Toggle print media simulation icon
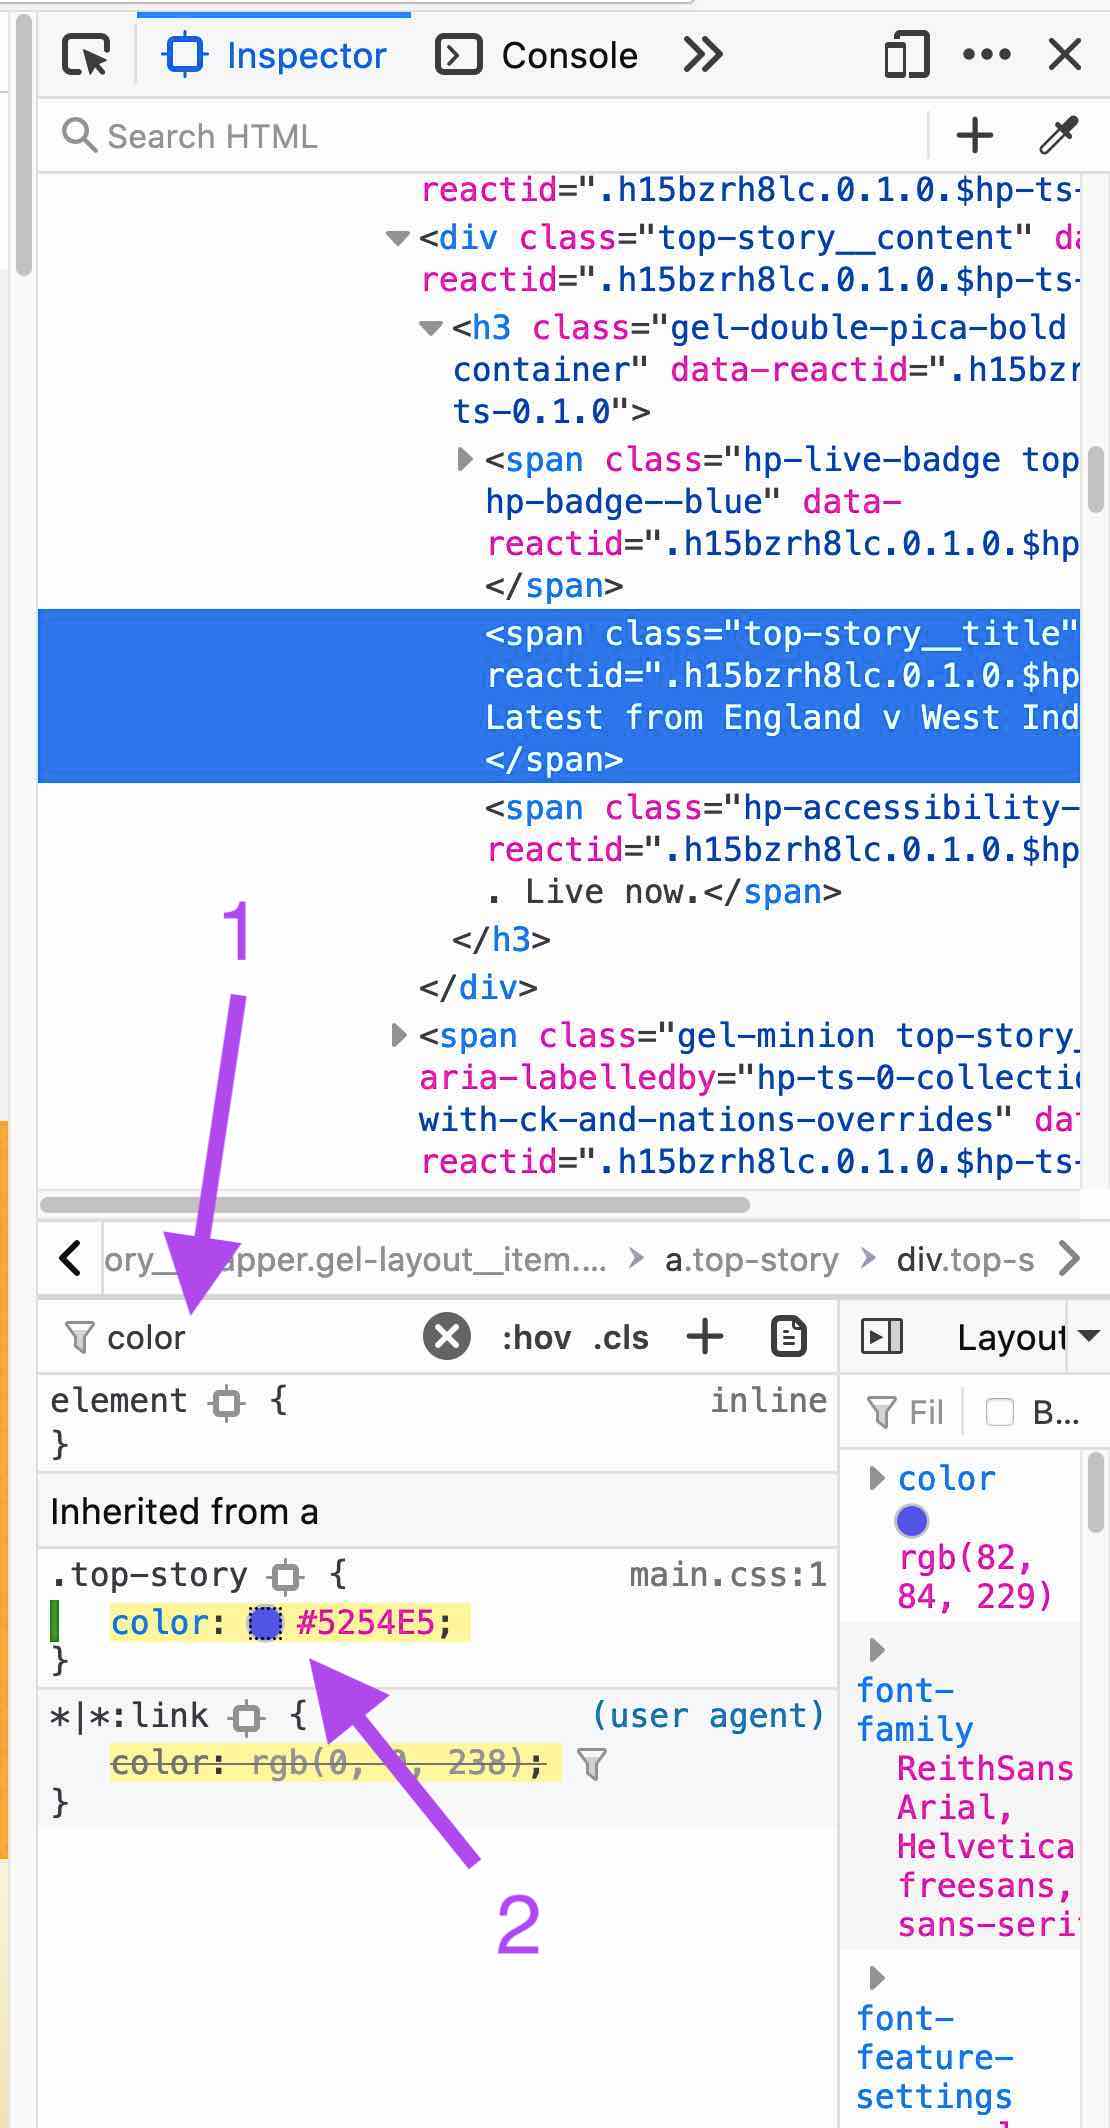1110x2128 pixels. click(x=789, y=1336)
